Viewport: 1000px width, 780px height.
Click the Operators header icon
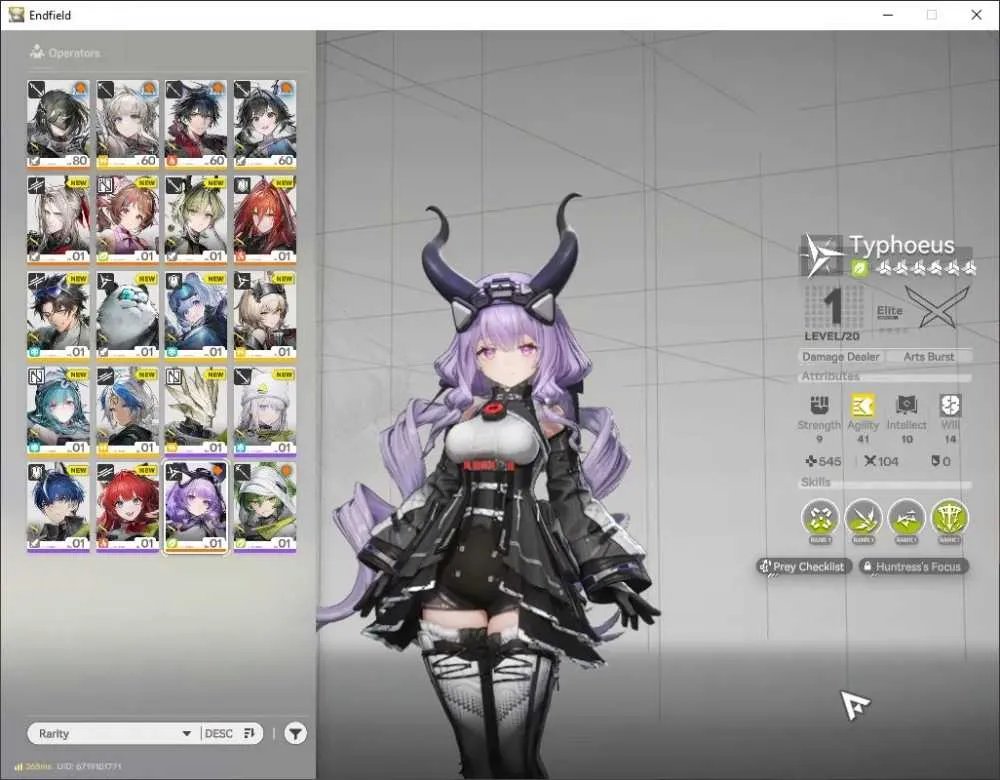point(37,52)
